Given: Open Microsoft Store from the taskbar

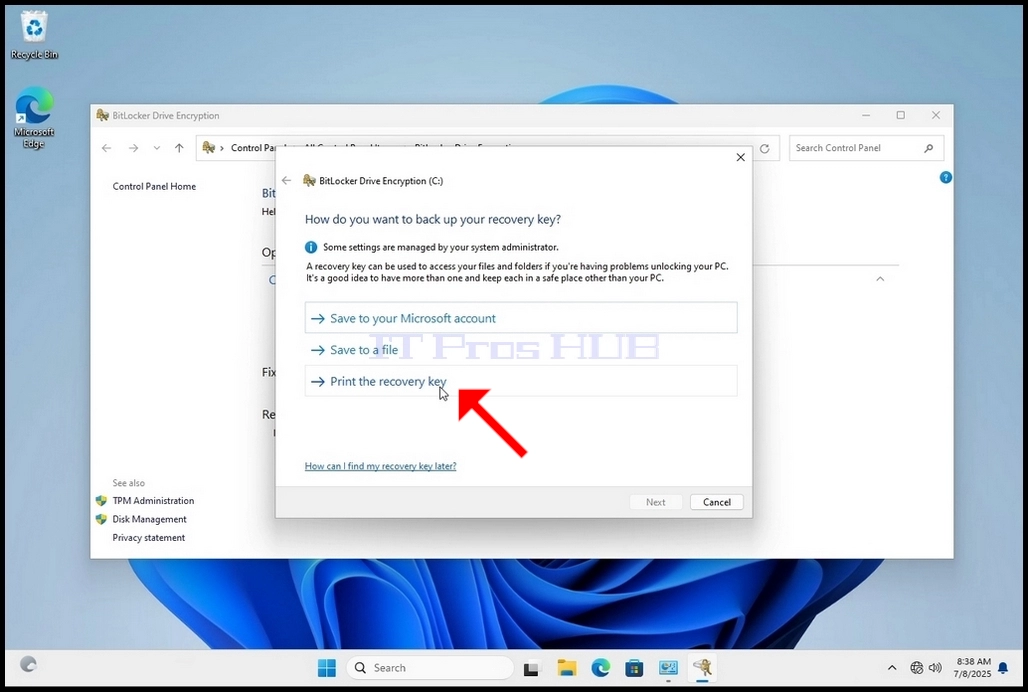Looking at the screenshot, I should [634, 668].
